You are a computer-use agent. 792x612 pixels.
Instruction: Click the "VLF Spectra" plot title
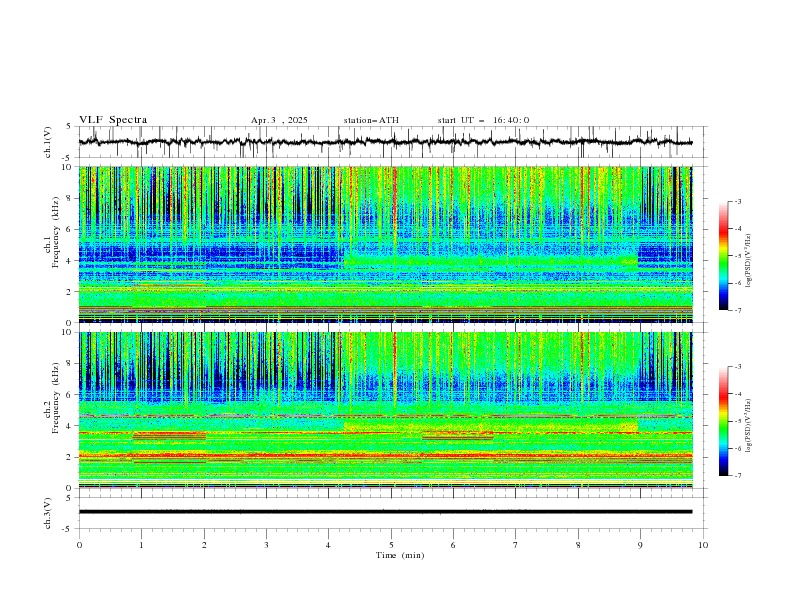pyautogui.click(x=113, y=120)
